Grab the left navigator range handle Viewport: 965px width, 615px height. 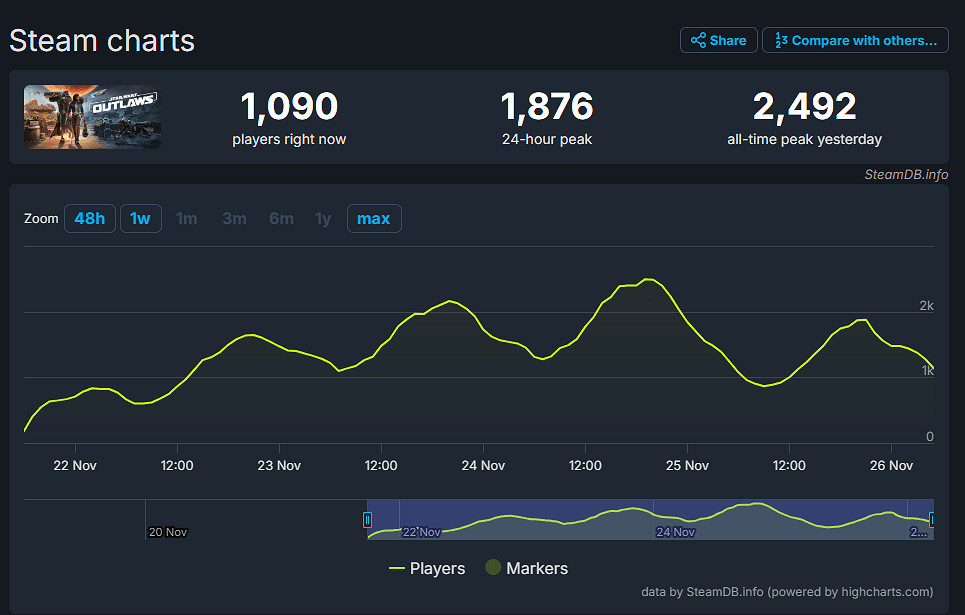point(367,519)
